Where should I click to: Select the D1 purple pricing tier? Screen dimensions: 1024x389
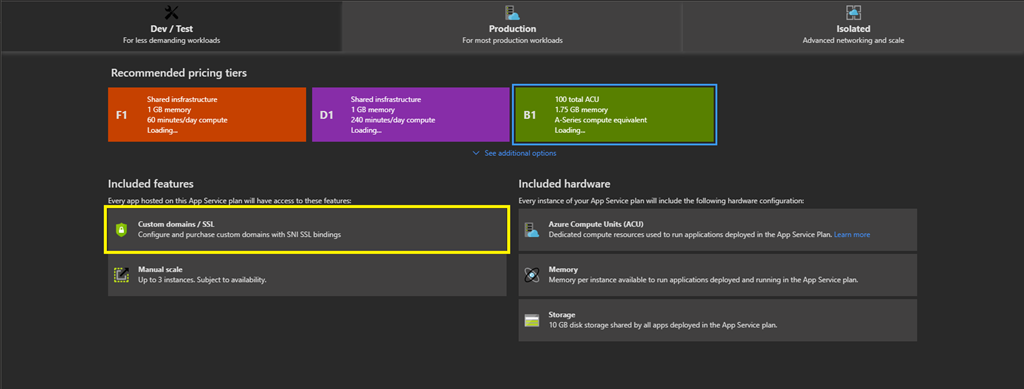coord(411,115)
